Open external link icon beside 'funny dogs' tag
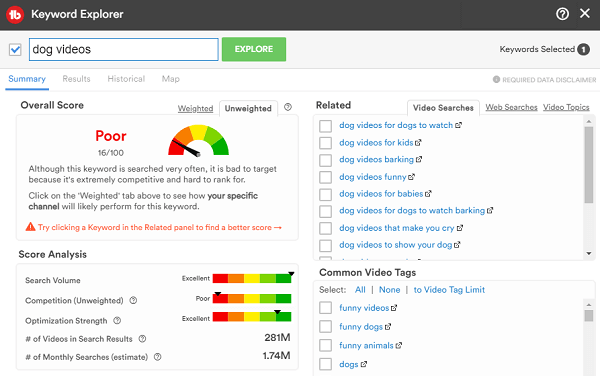600x376 pixels. point(388,327)
